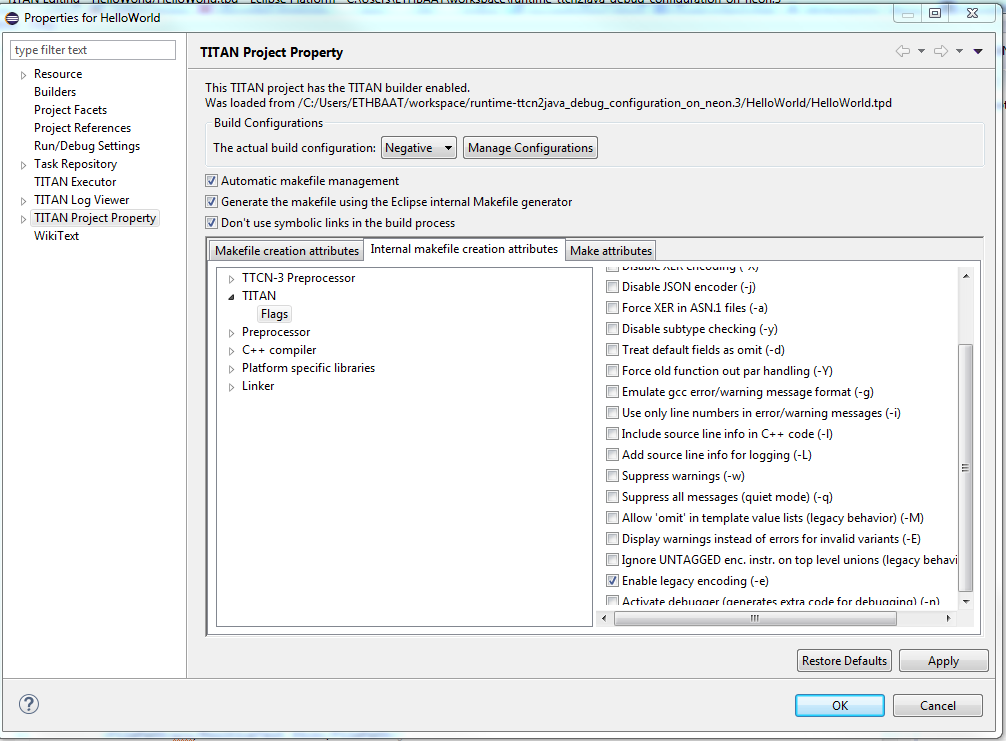
Task: Enable Treat default fields as omit (-d)
Action: (613, 350)
